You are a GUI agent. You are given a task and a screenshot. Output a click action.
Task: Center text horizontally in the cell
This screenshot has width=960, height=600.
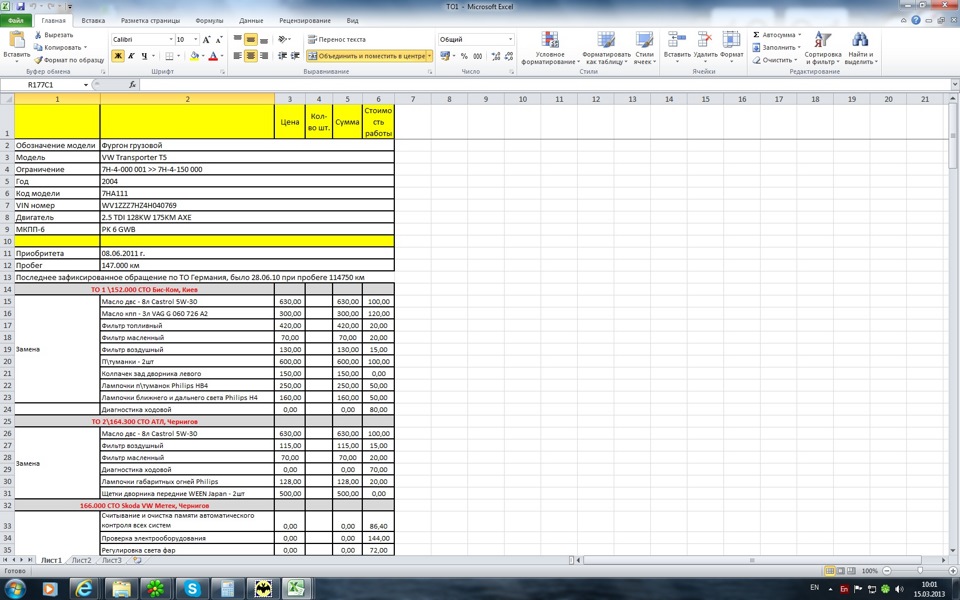click(x=250, y=56)
